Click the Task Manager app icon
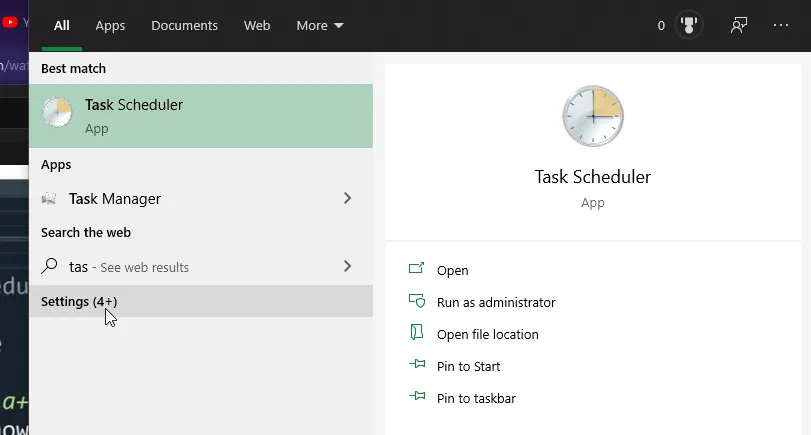 pyautogui.click(x=49, y=198)
